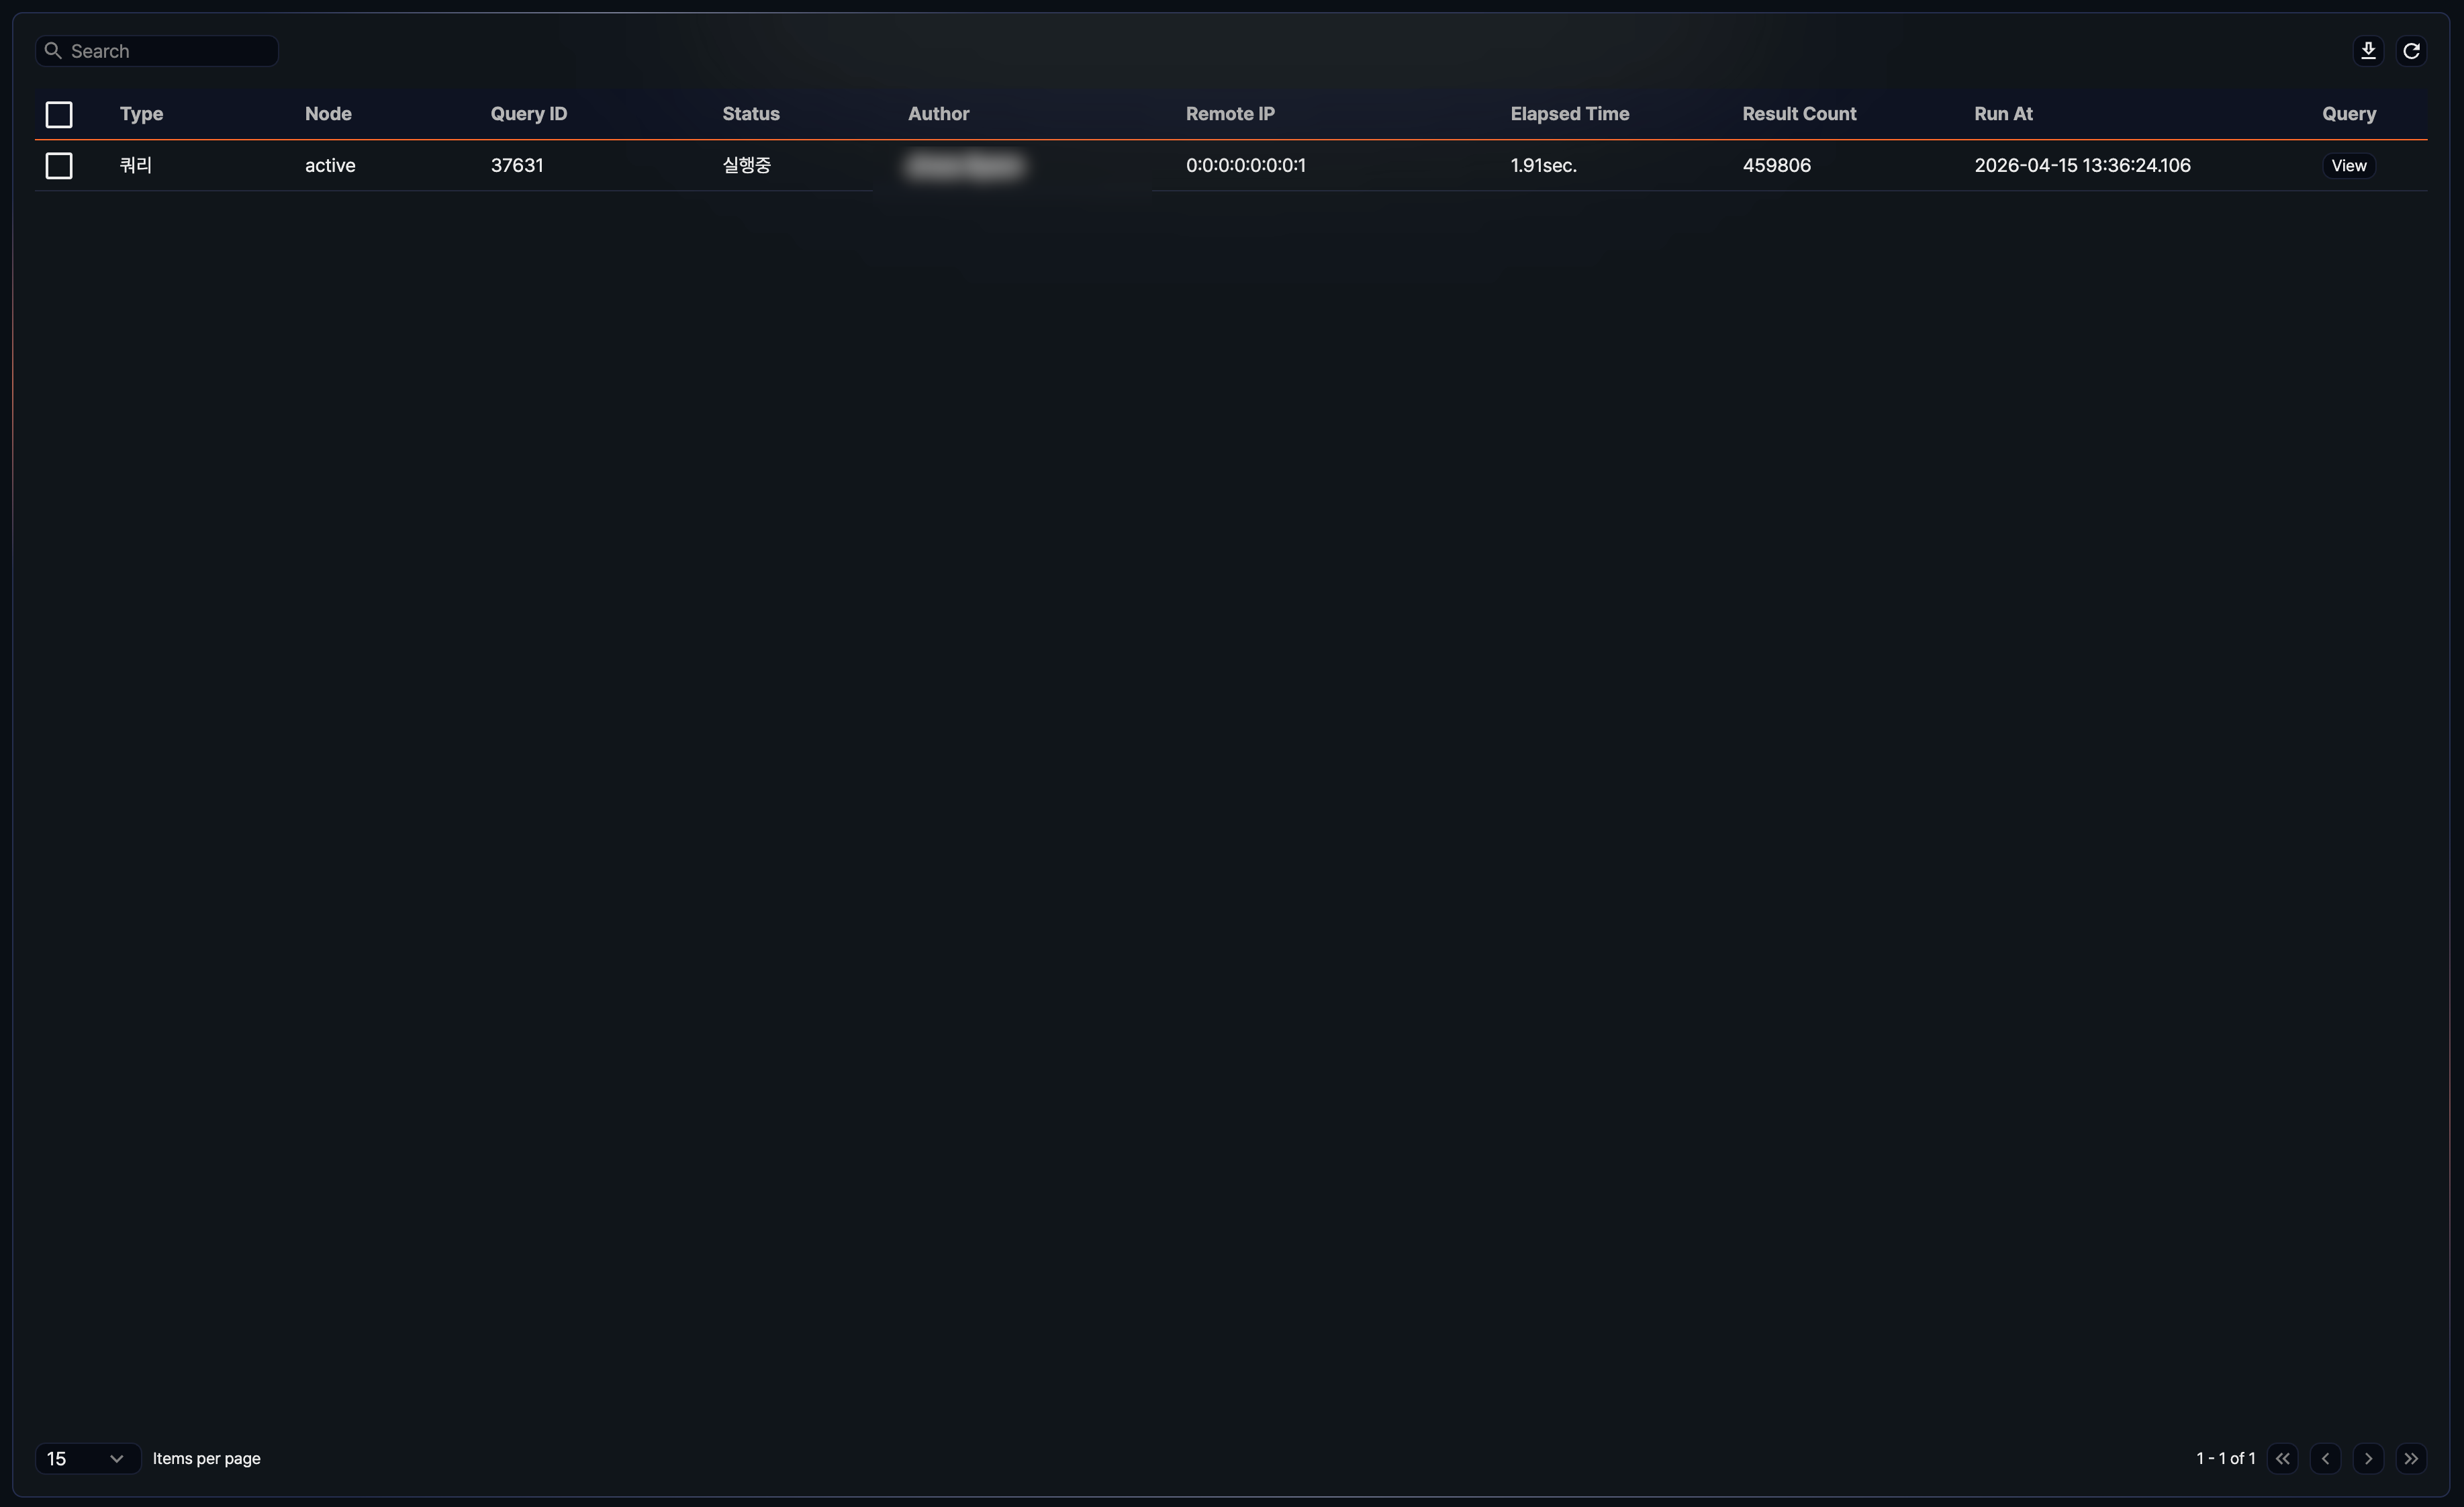2464x1507 pixels.
Task: Refresh the query list
Action: tap(2412, 50)
